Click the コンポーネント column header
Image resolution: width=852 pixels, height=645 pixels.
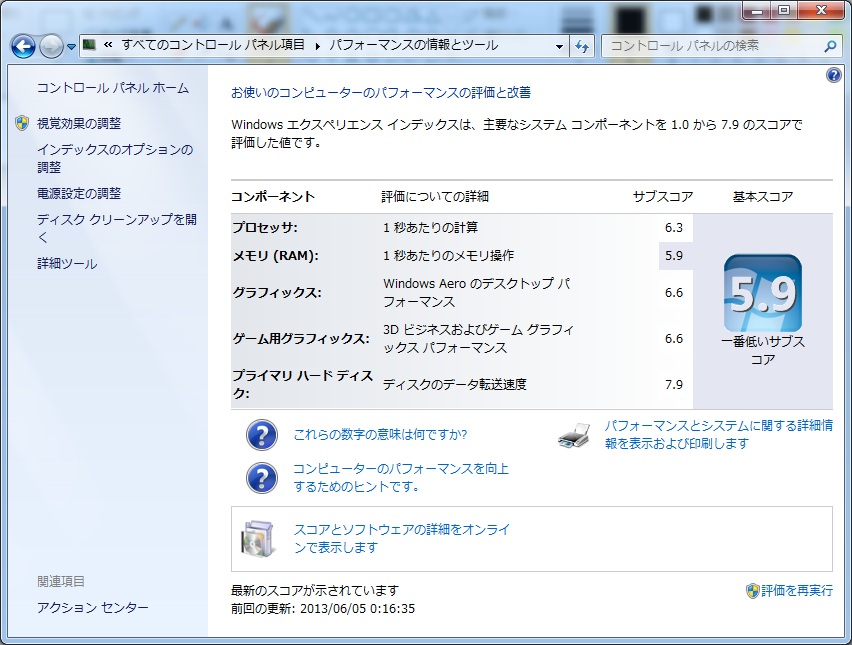[x=273, y=196]
